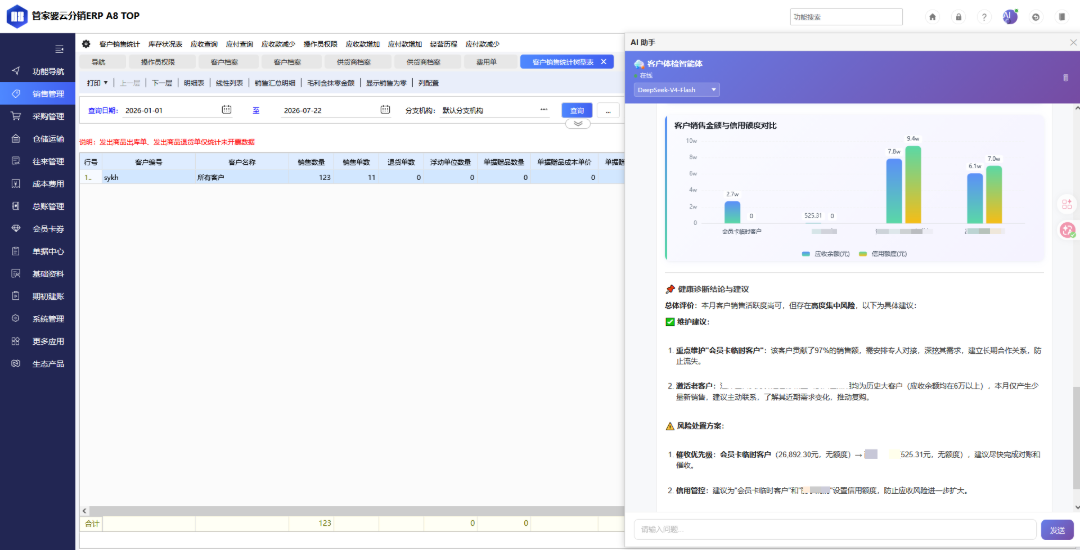Click the blue 查询 button

tap(577, 110)
